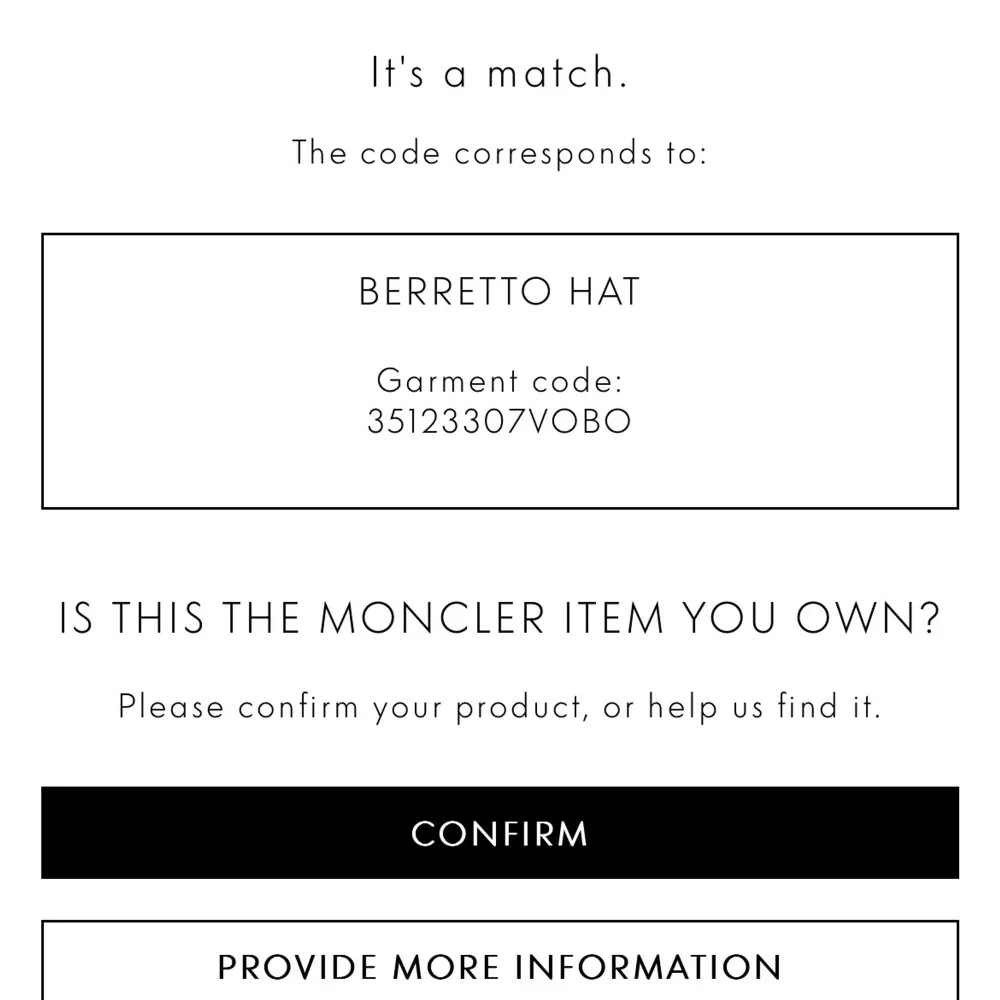Click the garment code 35123307VOBO
Viewport: 1000px width, 1000px height.
(499, 422)
